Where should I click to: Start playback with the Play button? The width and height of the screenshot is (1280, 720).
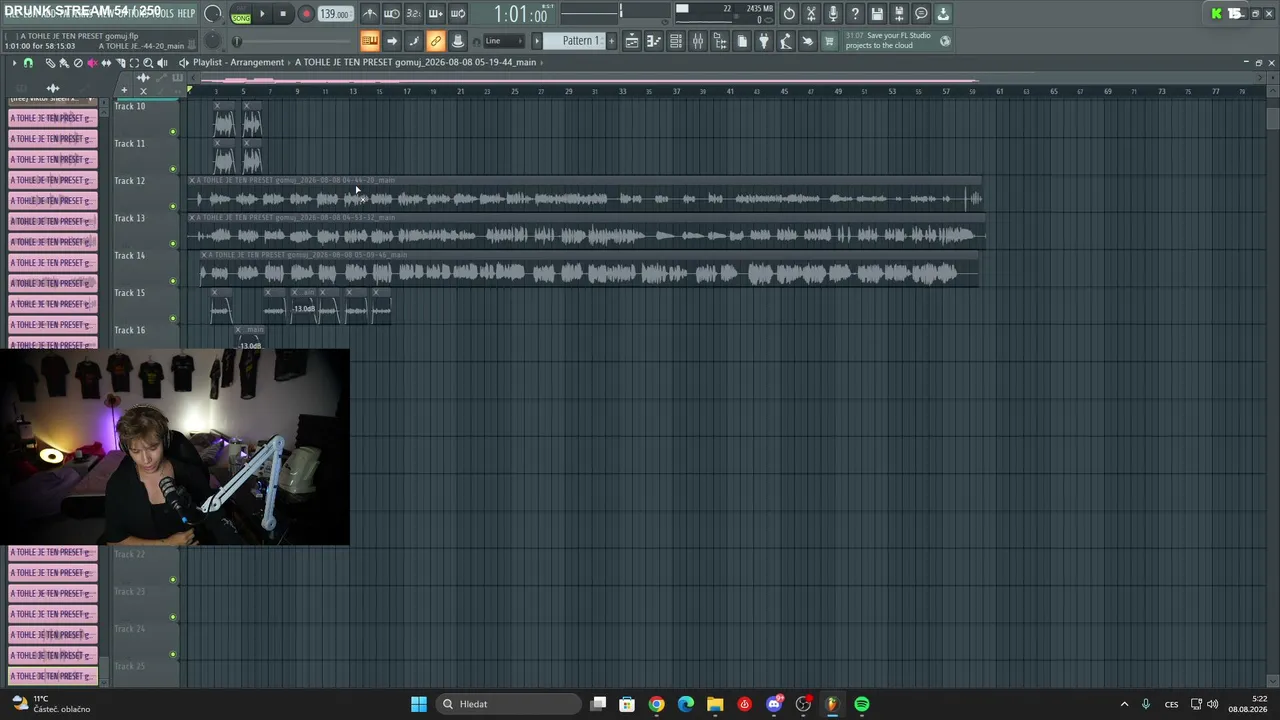pos(262,14)
